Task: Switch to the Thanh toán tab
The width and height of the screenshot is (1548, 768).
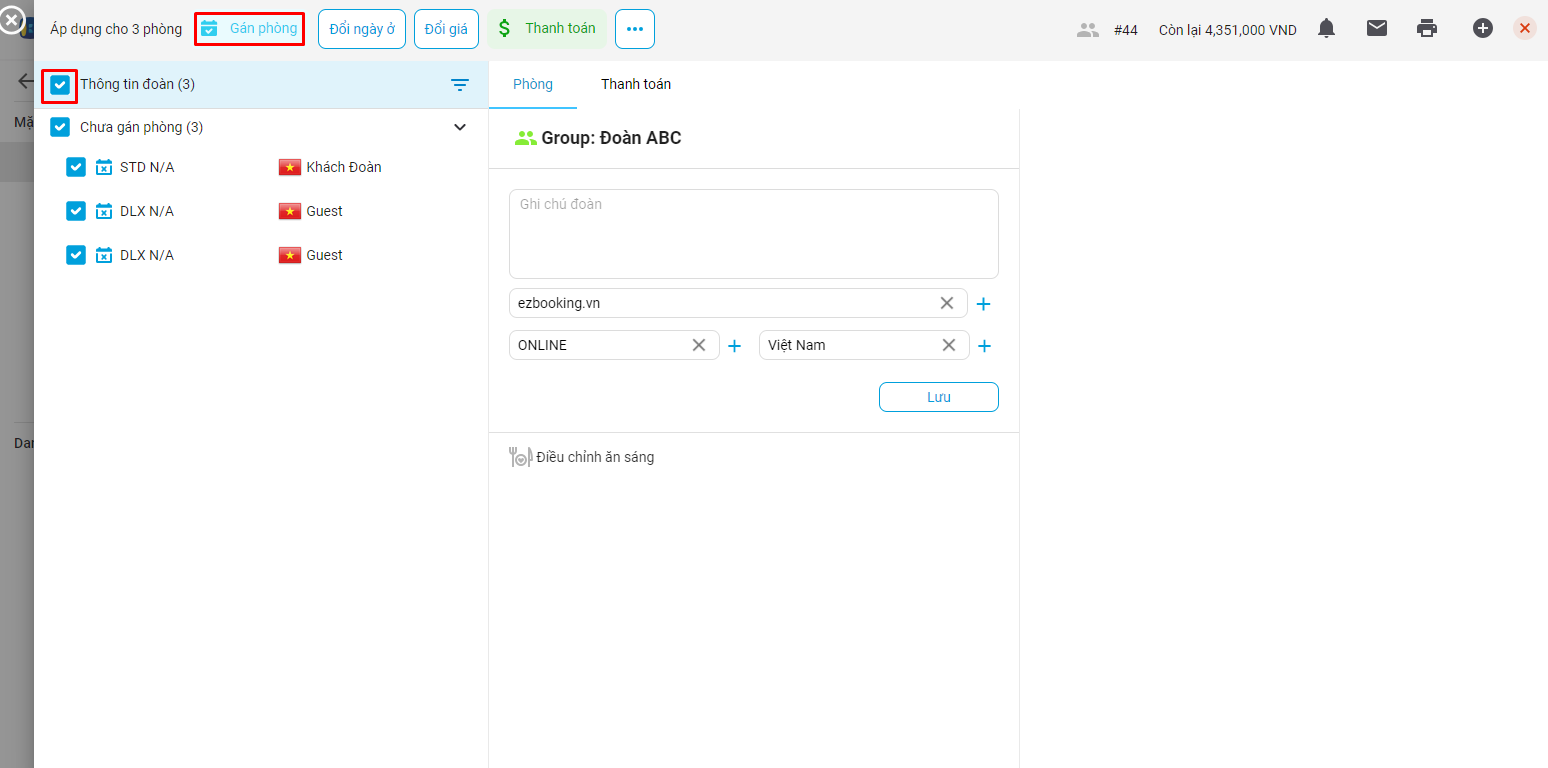Action: [635, 84]
